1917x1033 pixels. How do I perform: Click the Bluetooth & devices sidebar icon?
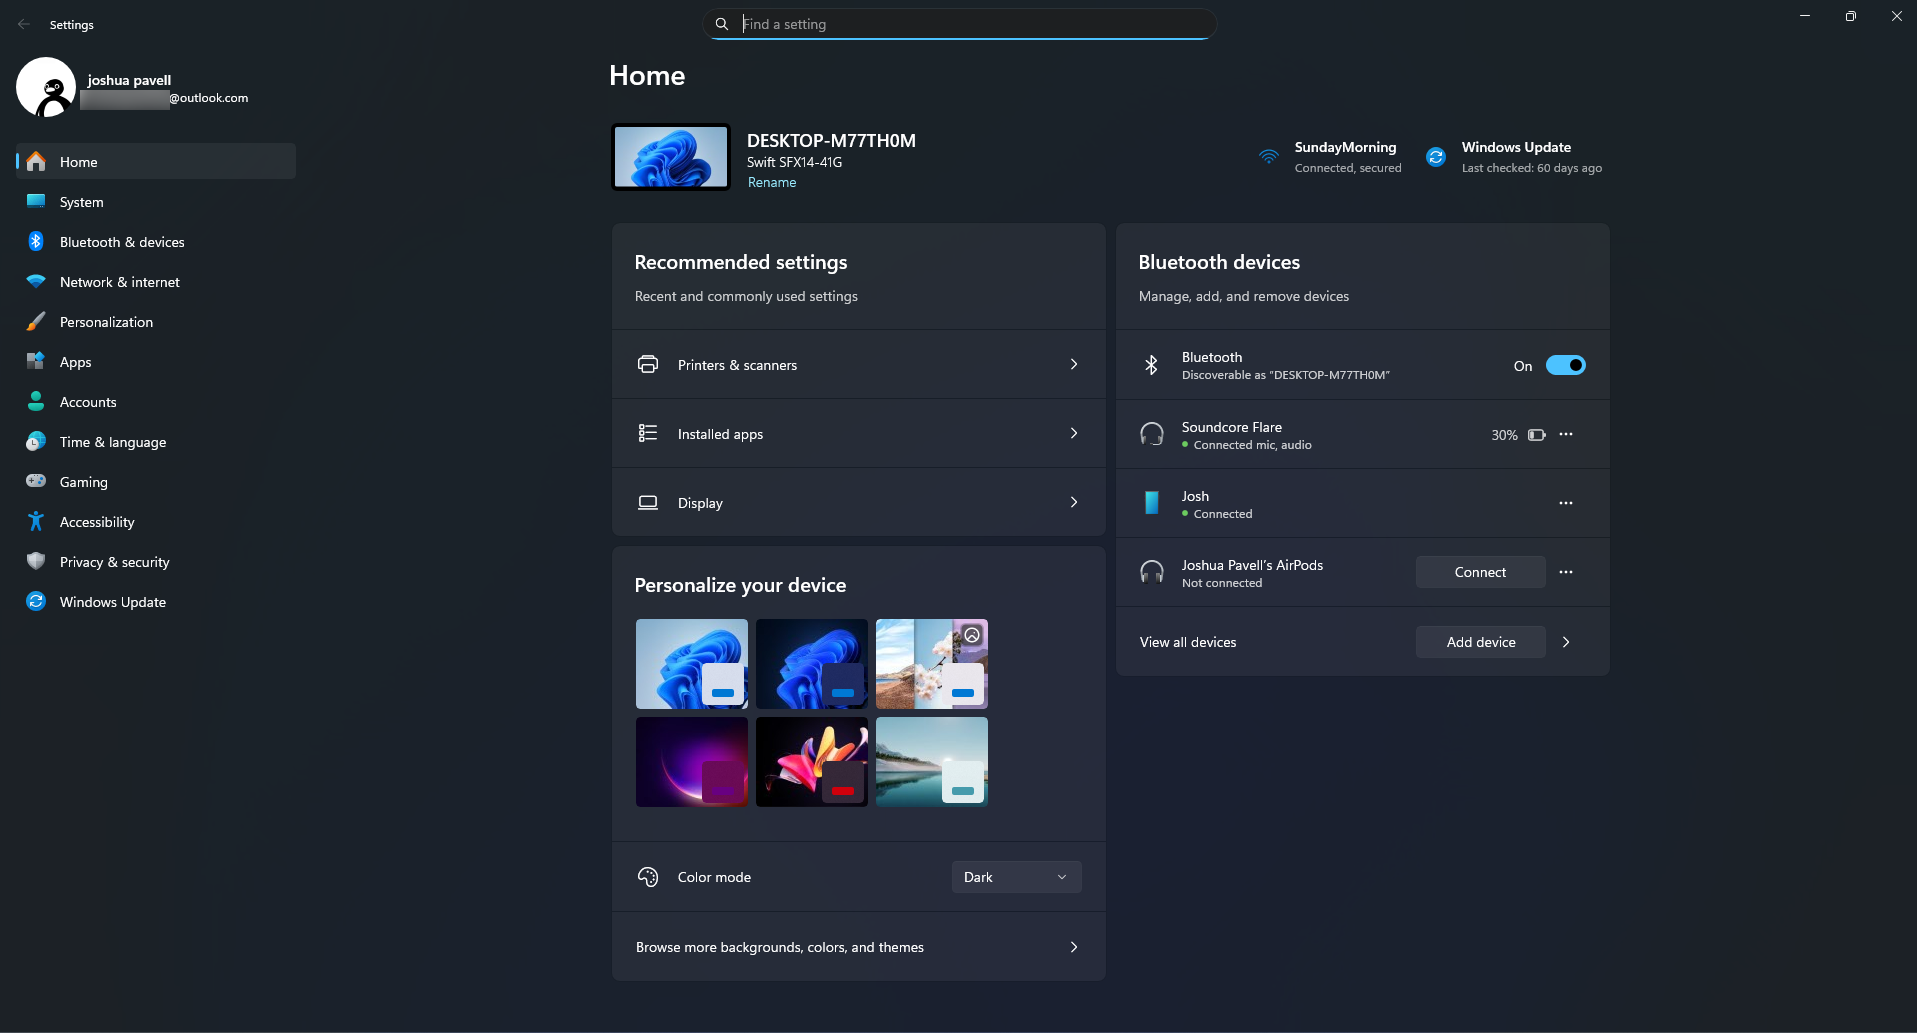(x=36, y=241)
